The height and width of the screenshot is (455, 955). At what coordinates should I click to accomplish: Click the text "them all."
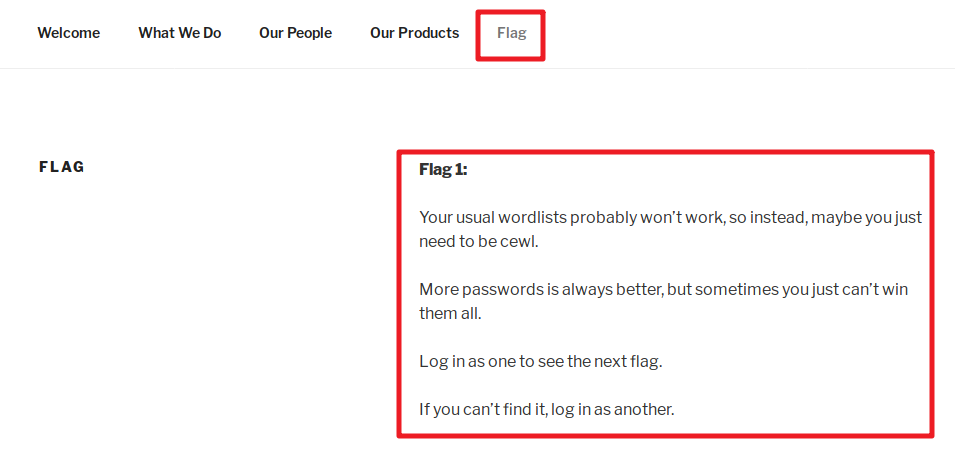click(450, 313)
